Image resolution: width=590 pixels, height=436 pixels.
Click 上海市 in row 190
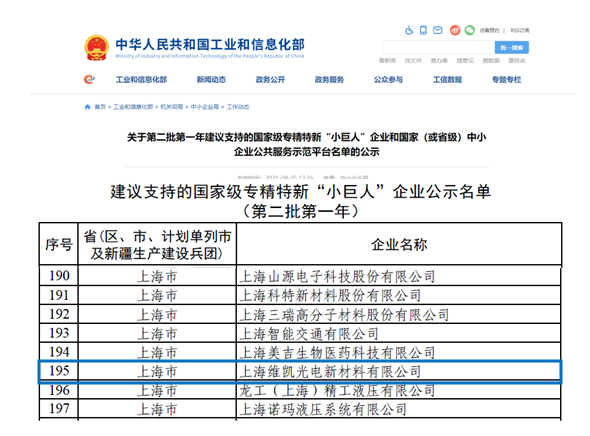[x=157, y=276]
